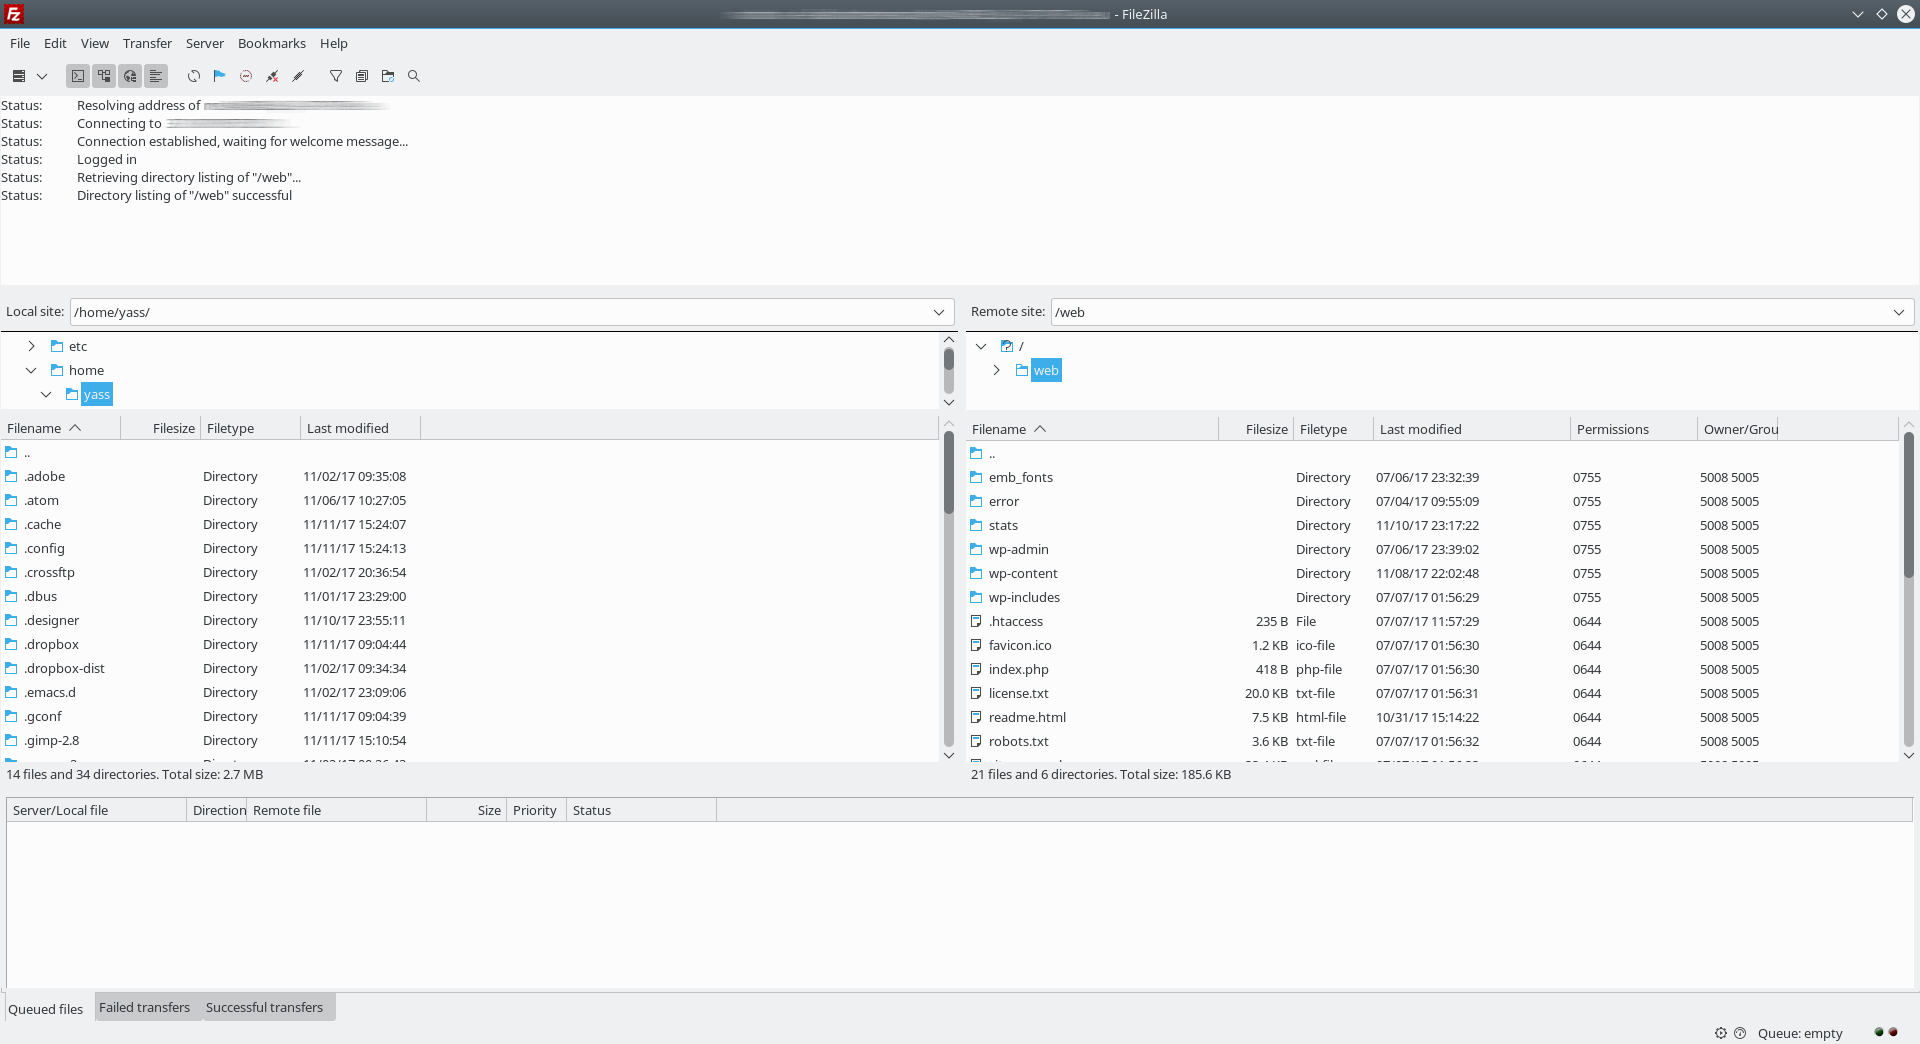Select the remote wp-content folder icon
The height and width of the screenshot is (1044, 1920).
pyautogui.click(x=976, y=573)
